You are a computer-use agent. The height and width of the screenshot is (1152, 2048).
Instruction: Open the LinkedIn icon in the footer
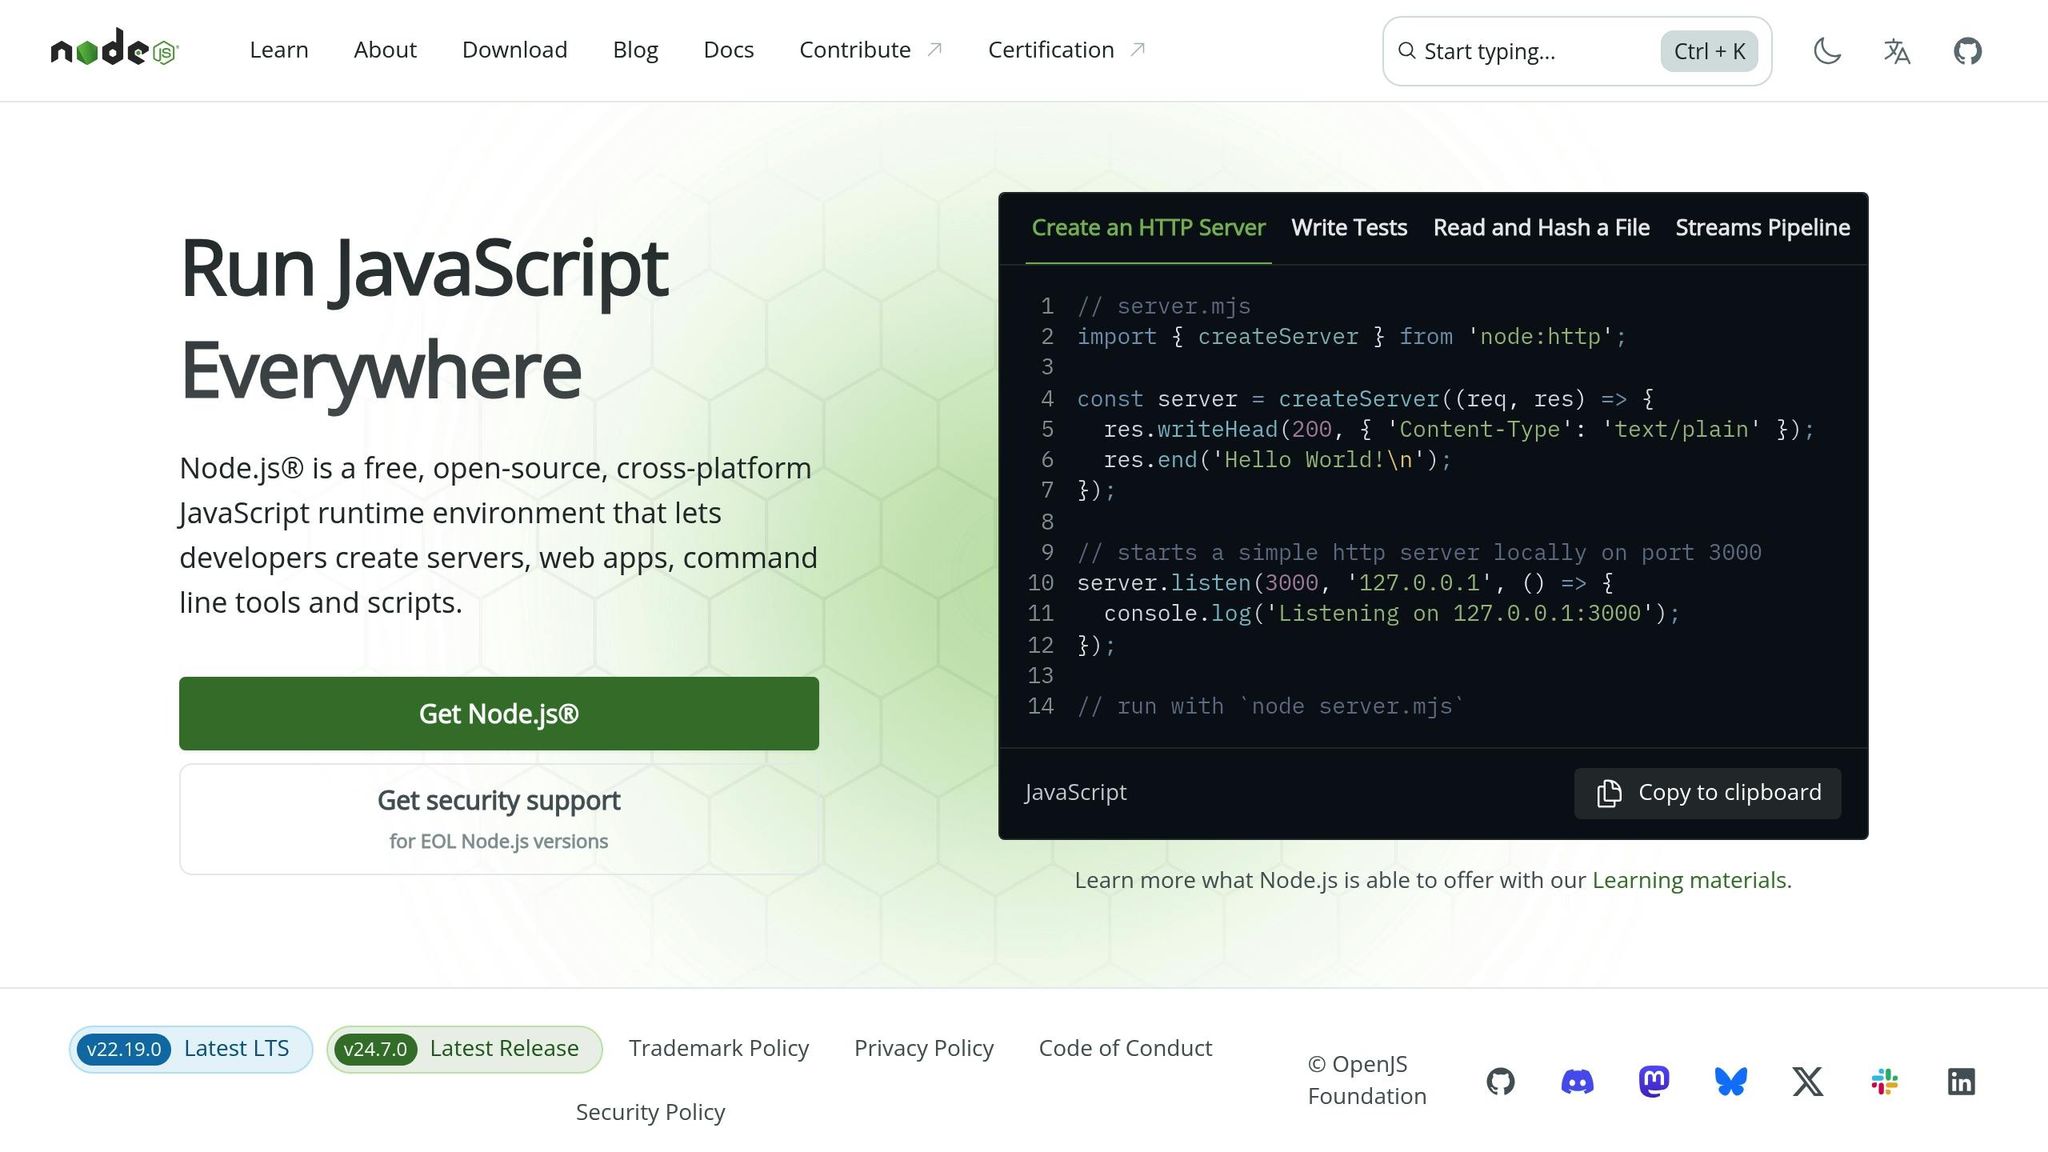(x=1962, y=1081)
